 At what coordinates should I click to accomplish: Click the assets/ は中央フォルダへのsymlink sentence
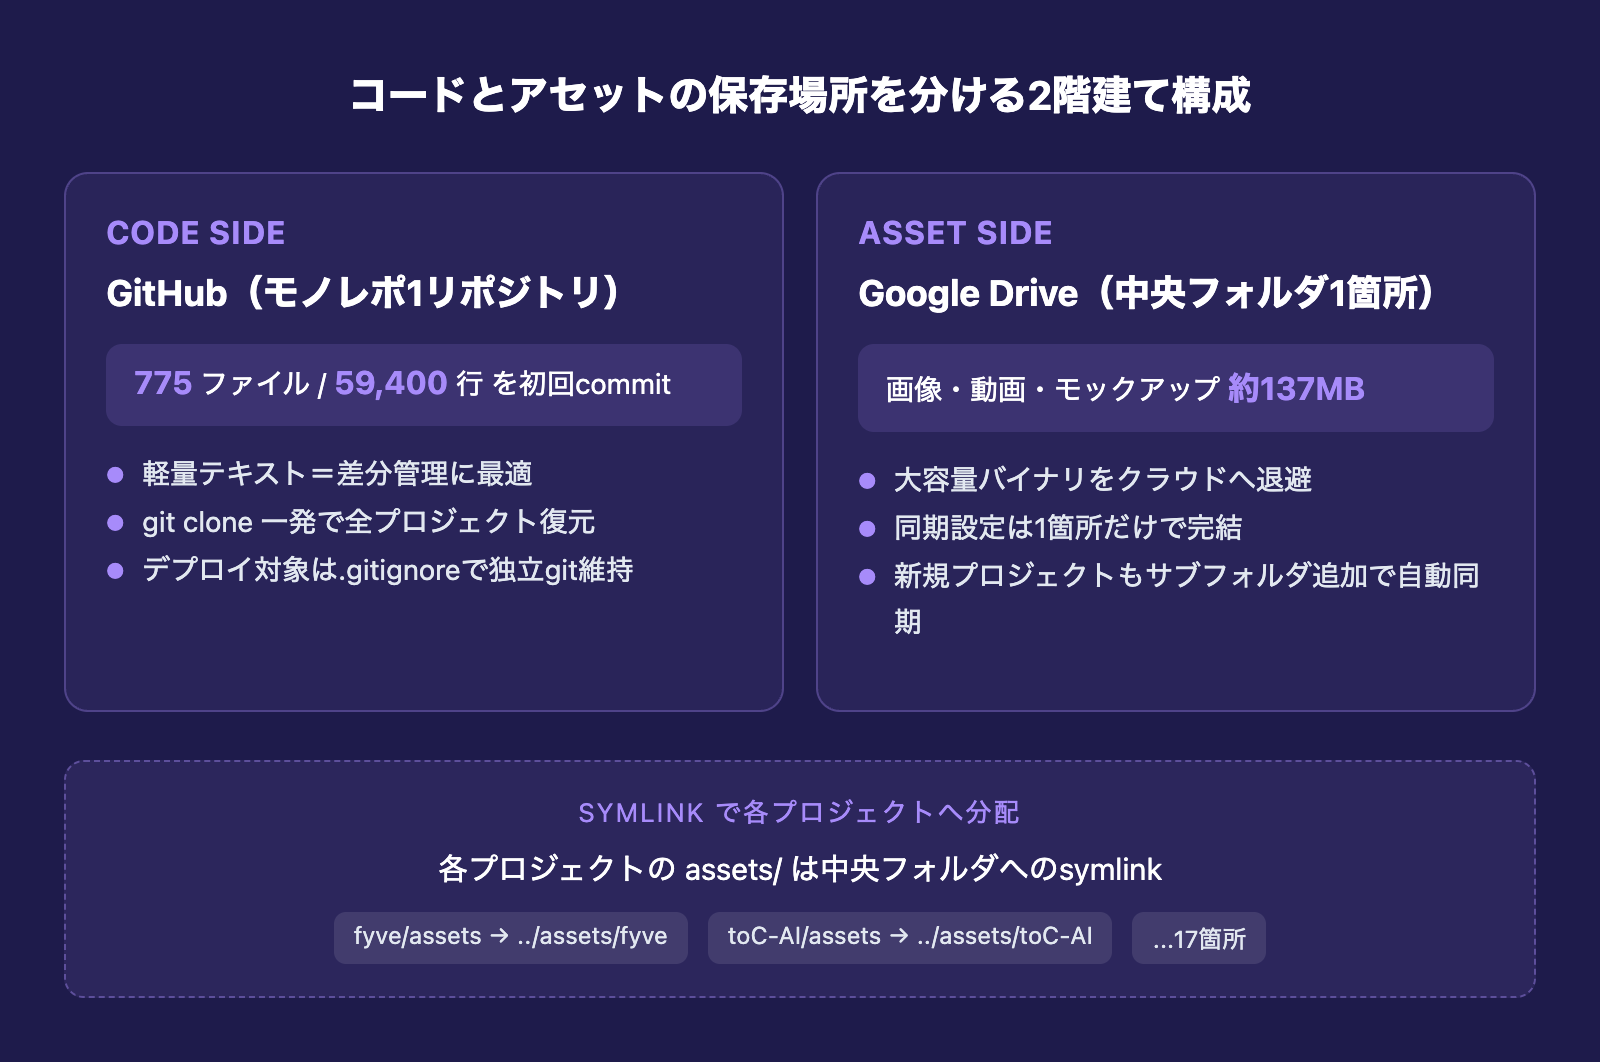[x=799, y=869]
